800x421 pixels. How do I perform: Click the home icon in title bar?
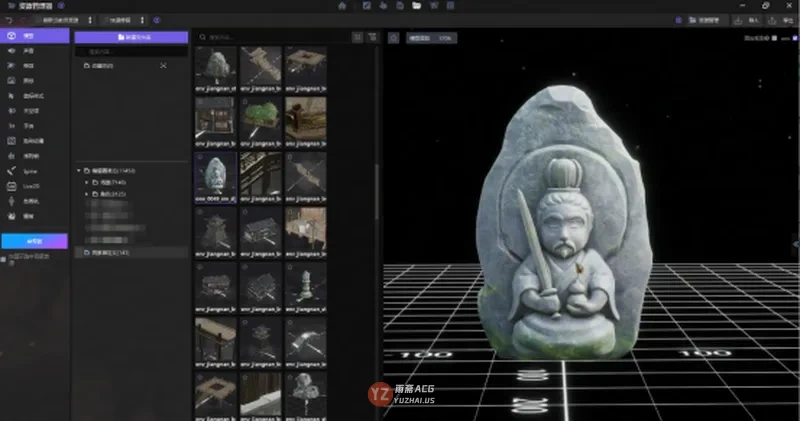(342, 6)
